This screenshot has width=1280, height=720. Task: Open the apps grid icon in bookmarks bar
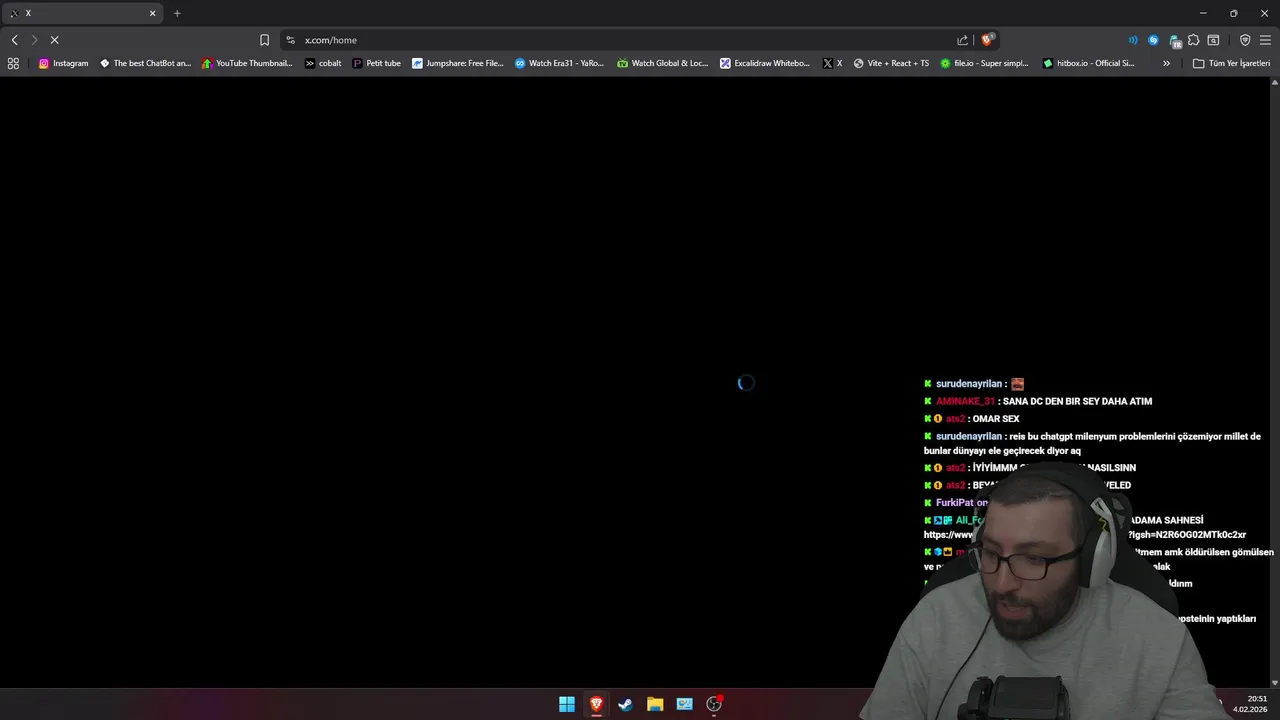13,63
